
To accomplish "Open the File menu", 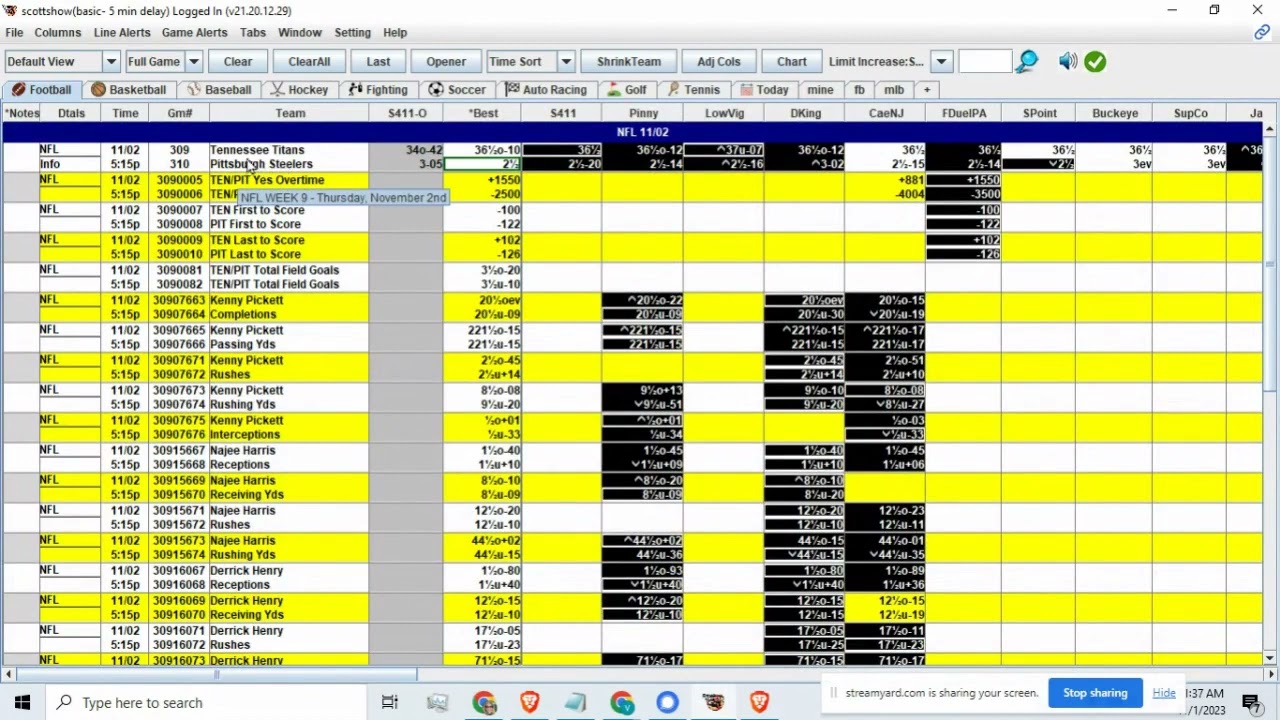I will (x=14, y=33).
